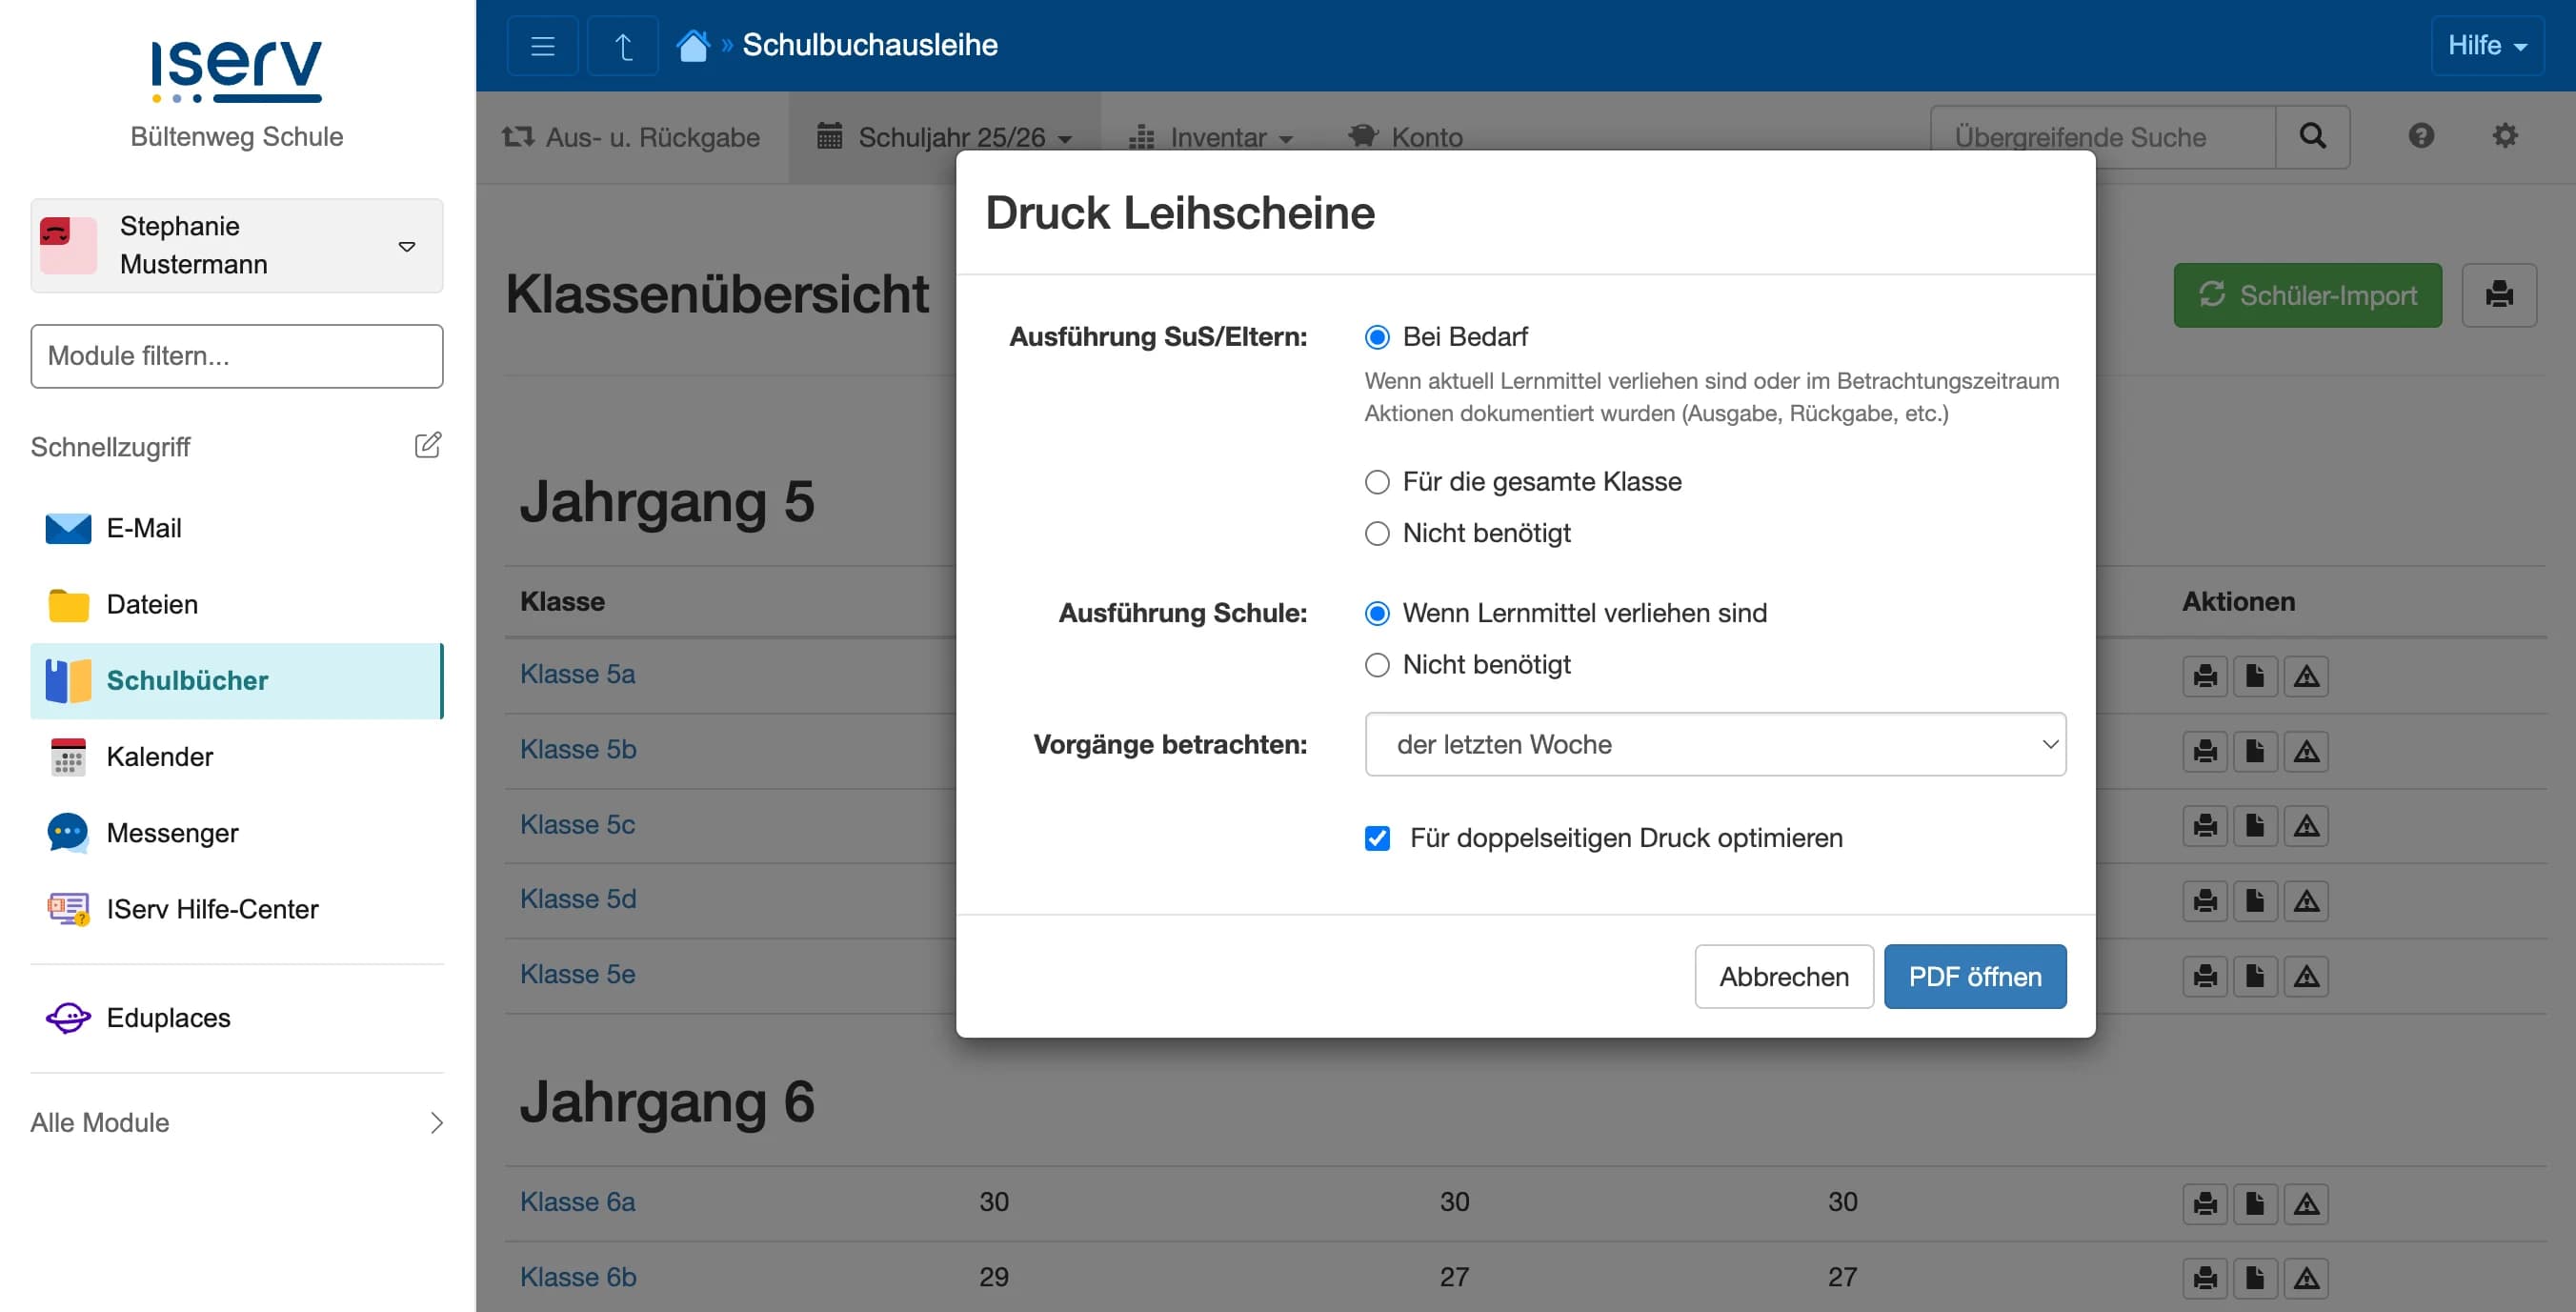Image resolution: width=2576 pixels, height=1312 pixels.
Task: Open the report document icon for Klasse 5b
Action: 2255,750
